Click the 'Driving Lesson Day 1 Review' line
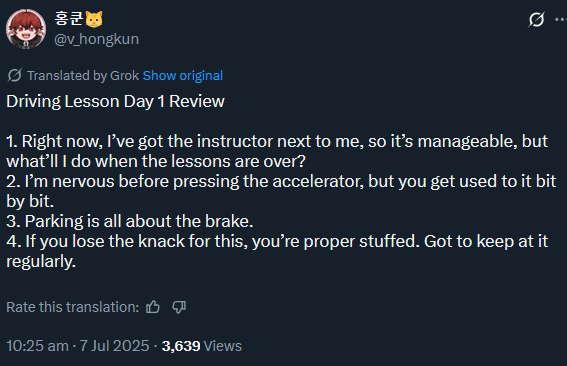 [115, 101]
